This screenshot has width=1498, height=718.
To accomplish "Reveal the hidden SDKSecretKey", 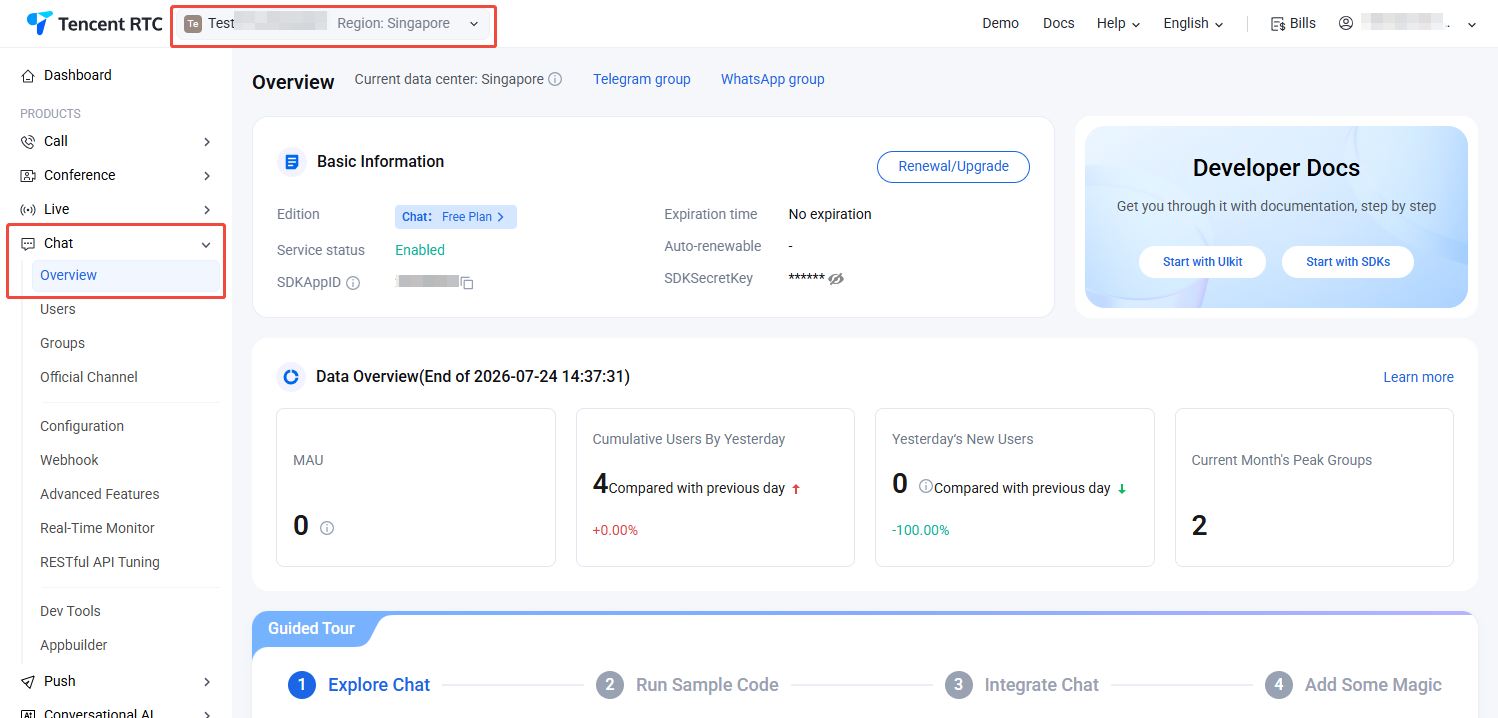I will (x=836, y=279).
